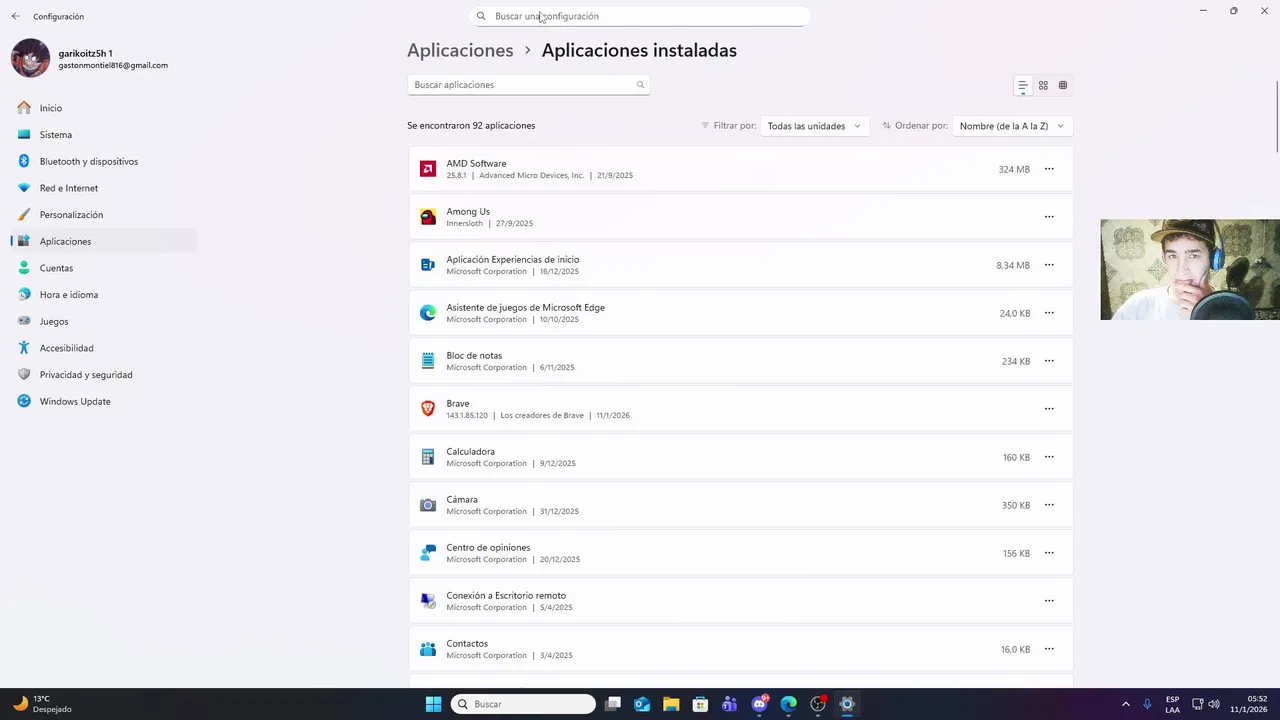The height and width of the screenshot is (720, 1280).
Task: Click the Se encontraron 92 aplicaciones text
Action: pos(471,126)
